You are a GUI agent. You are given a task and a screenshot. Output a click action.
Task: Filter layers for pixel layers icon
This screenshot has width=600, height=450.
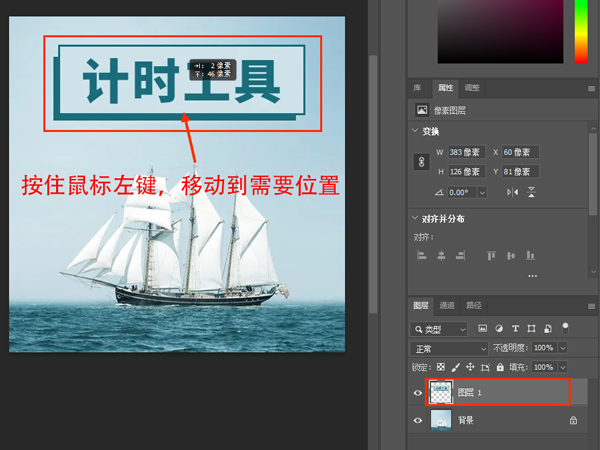click(482, 328)
